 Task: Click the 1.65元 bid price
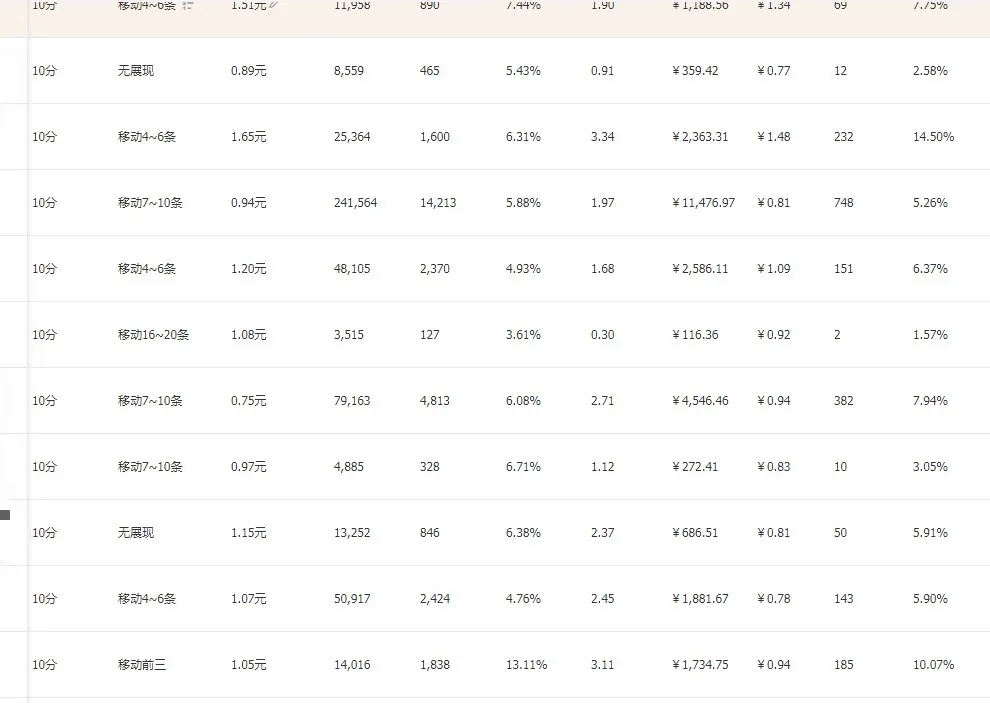248,137
